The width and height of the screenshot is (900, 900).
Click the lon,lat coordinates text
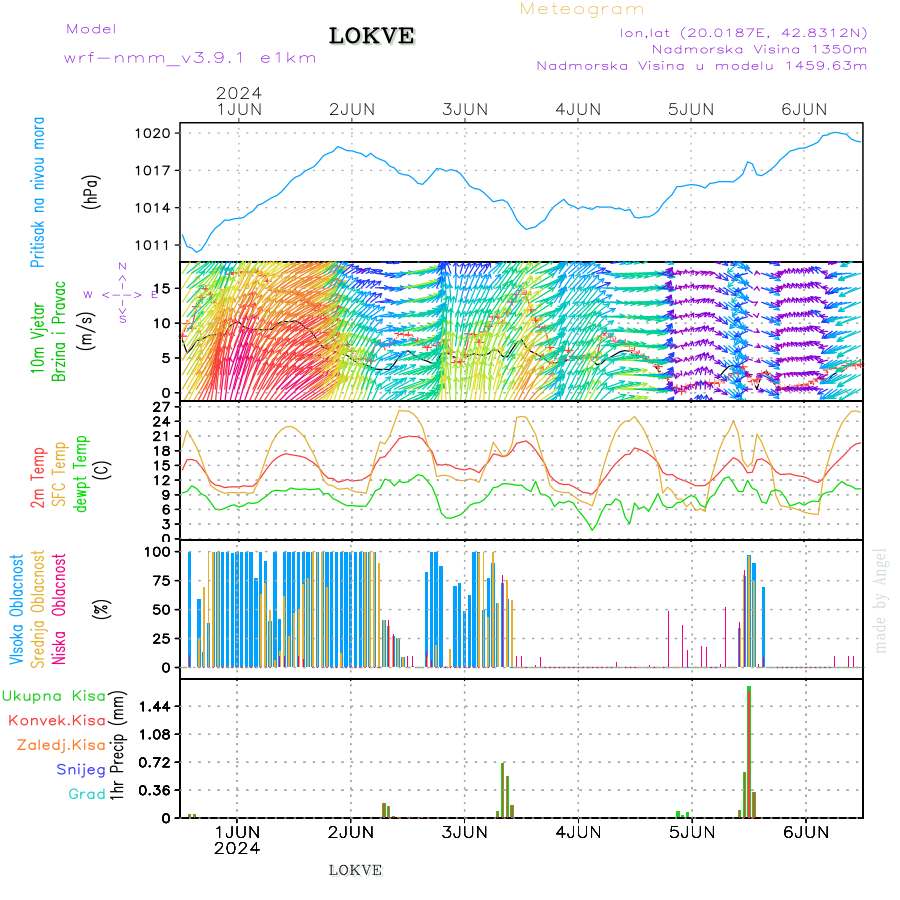[x=743, y=33]
